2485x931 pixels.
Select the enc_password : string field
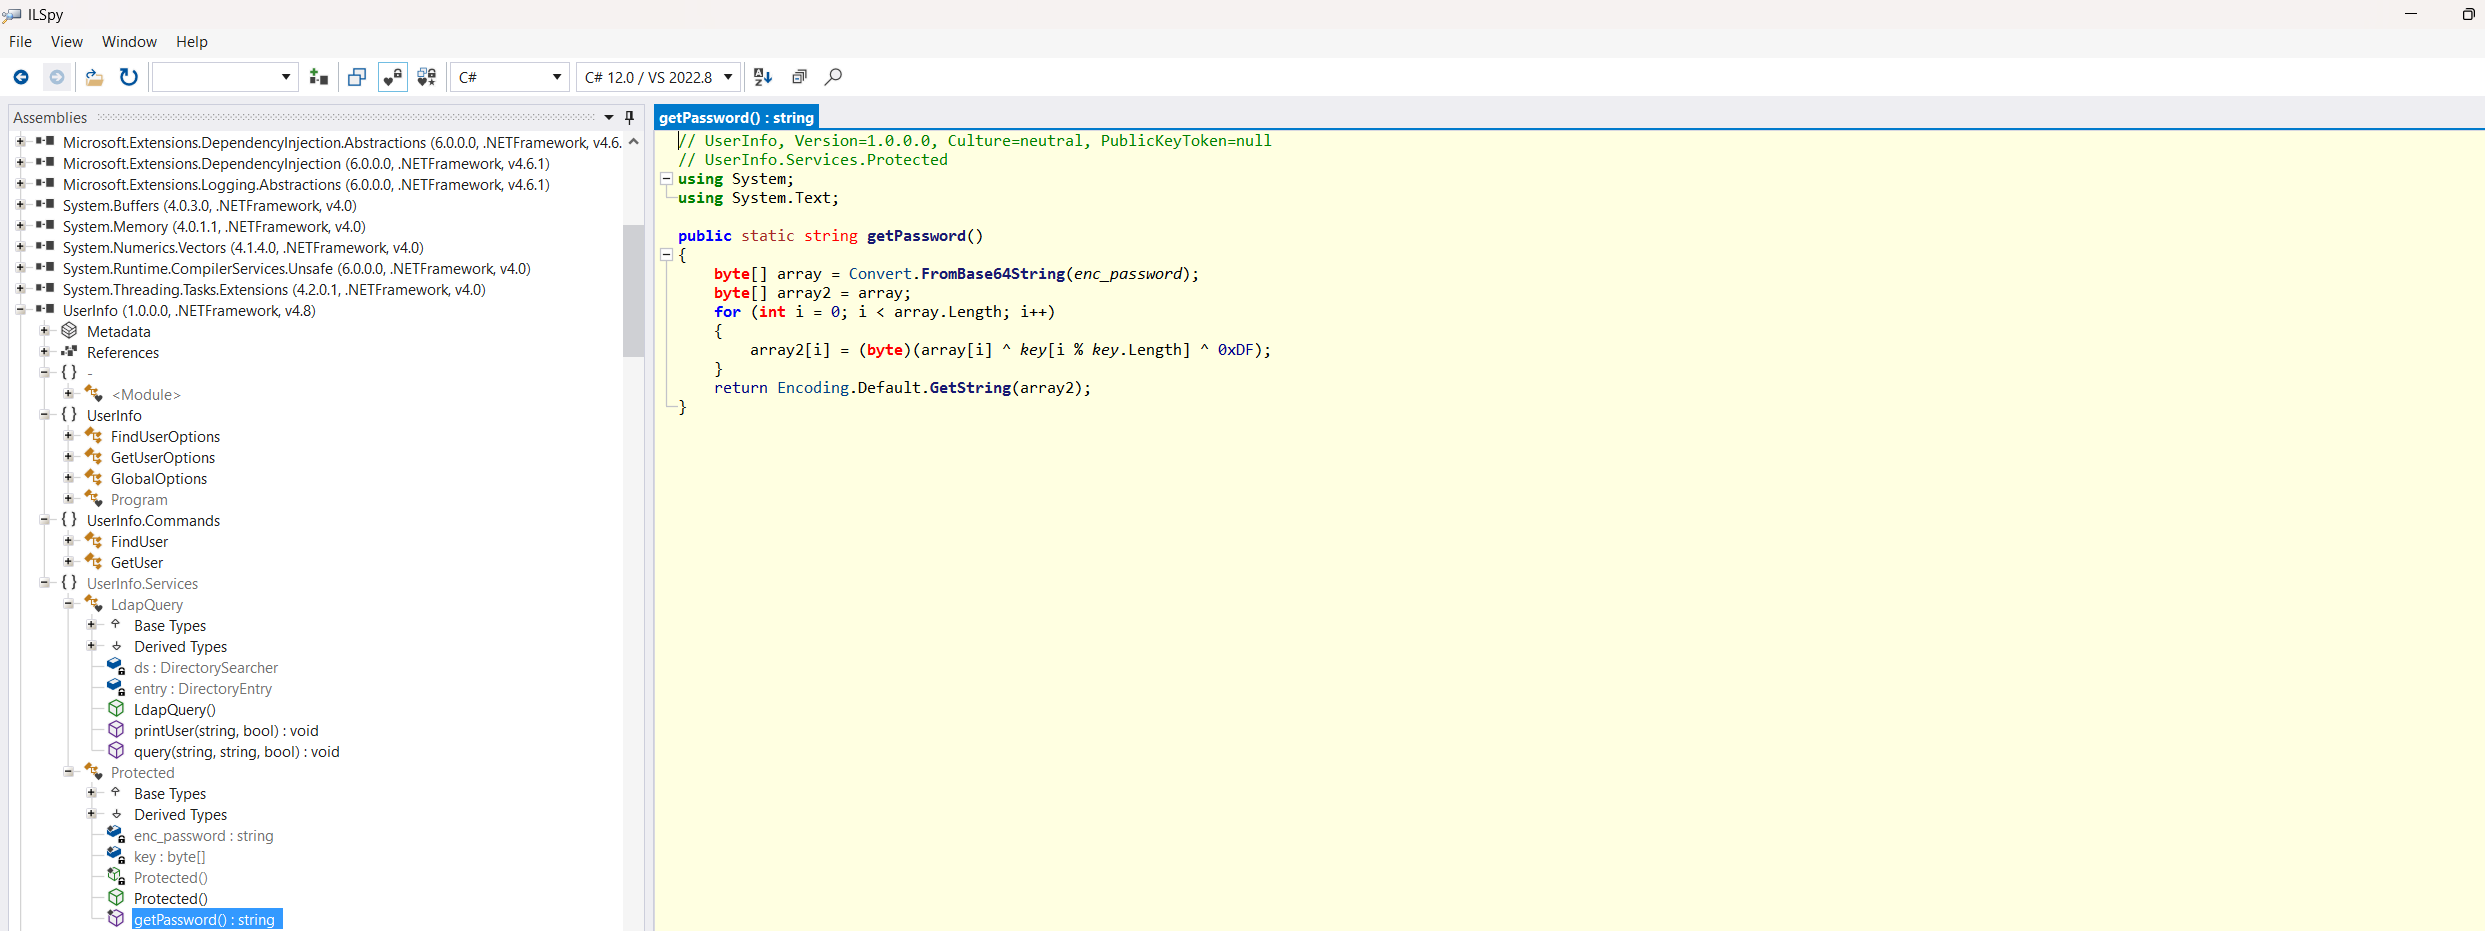pyautogui.click(x=203, y=836)
